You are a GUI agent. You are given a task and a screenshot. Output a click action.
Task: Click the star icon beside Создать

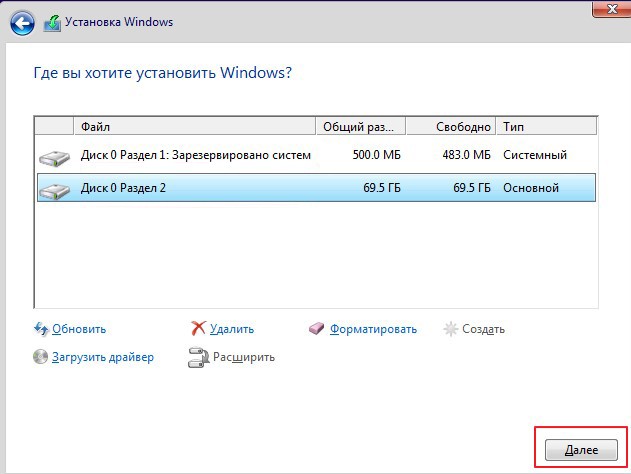click(451, 329)
